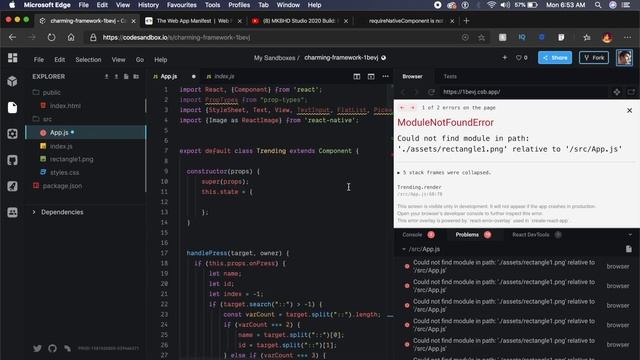Collapse the /src/App.js problems group
Screen dimensions: 640x360
pyautogui.click(x=421, y=249)
